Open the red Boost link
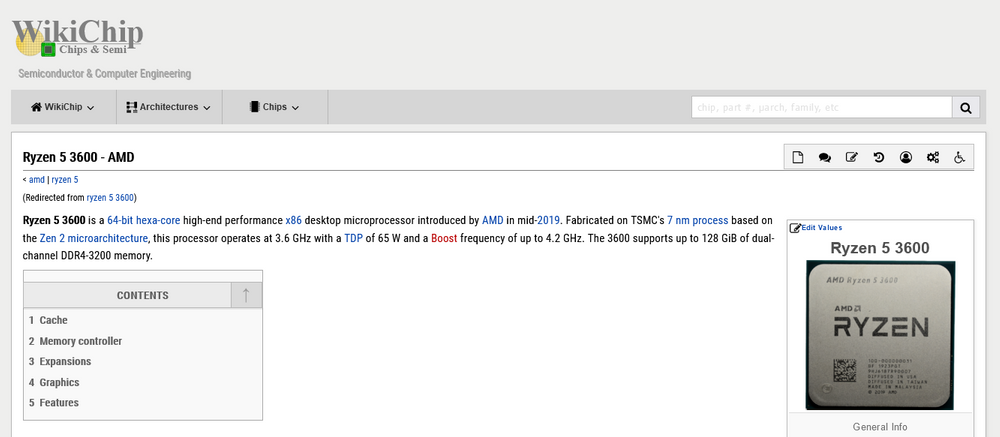The image size is (1000, 437). pos(444,239)
